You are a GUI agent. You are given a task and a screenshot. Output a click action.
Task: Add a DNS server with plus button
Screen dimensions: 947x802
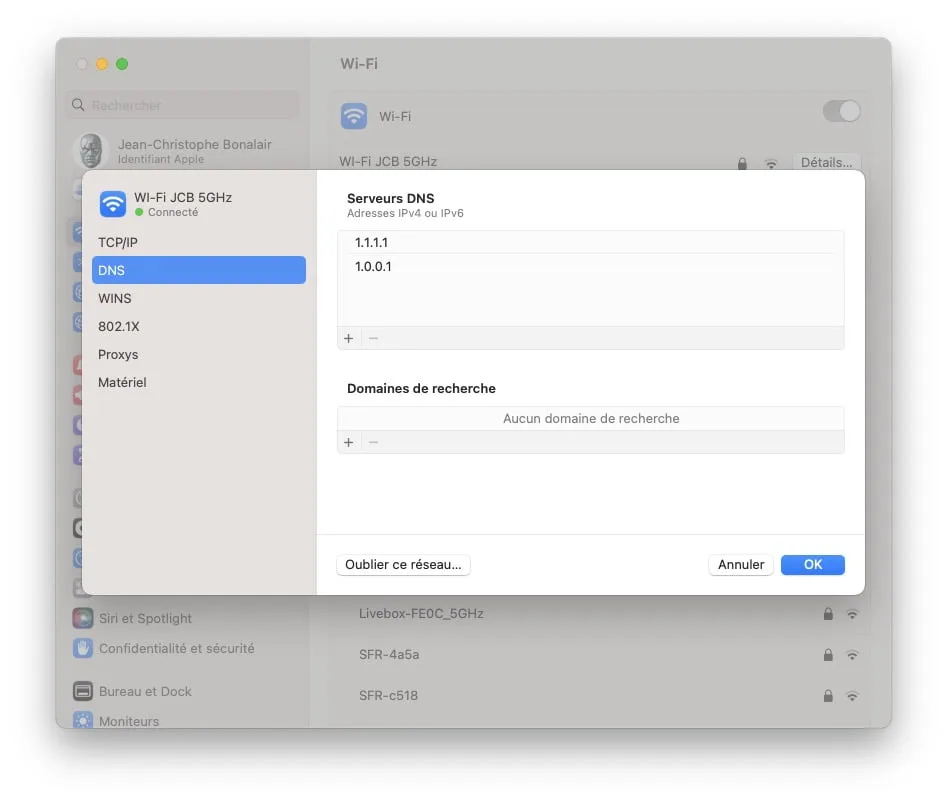click(x=348, y=339)
